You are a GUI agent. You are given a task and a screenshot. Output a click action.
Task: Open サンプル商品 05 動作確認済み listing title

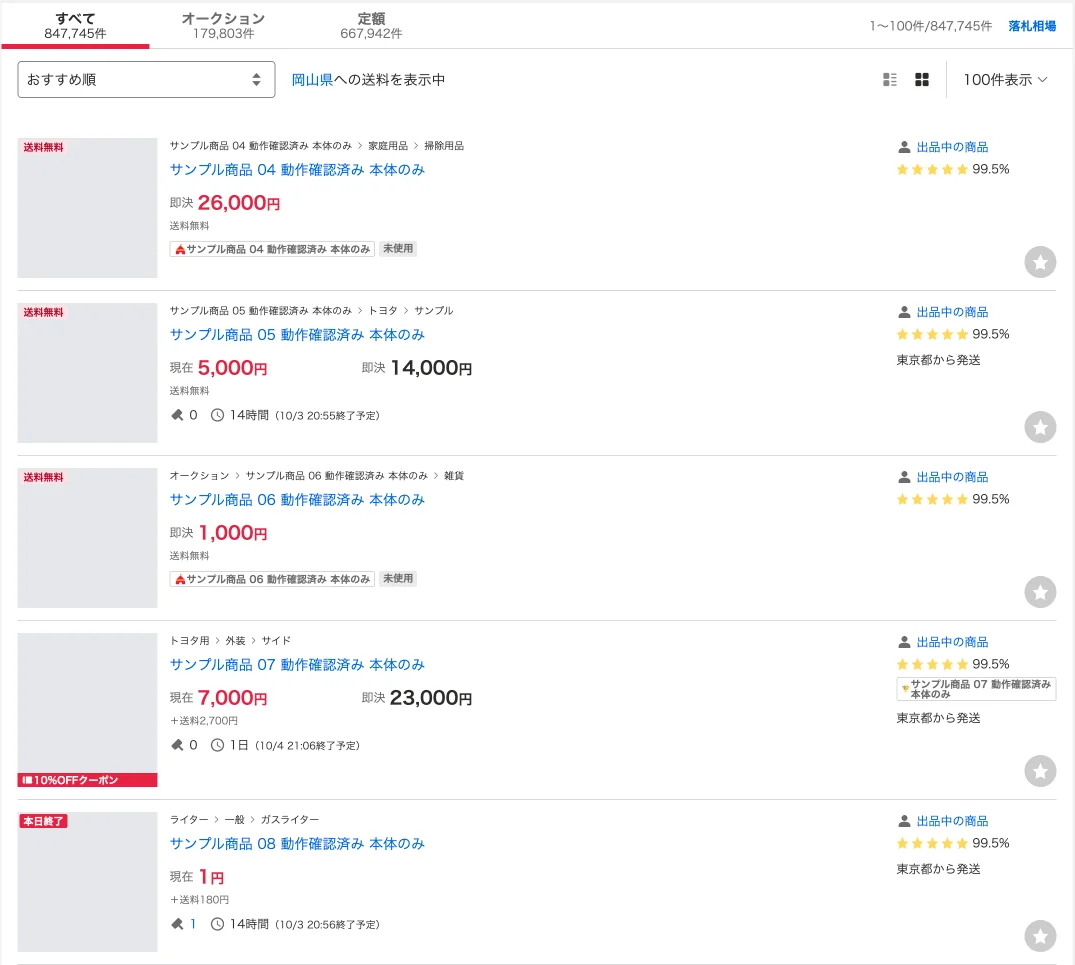pos(298,335)
